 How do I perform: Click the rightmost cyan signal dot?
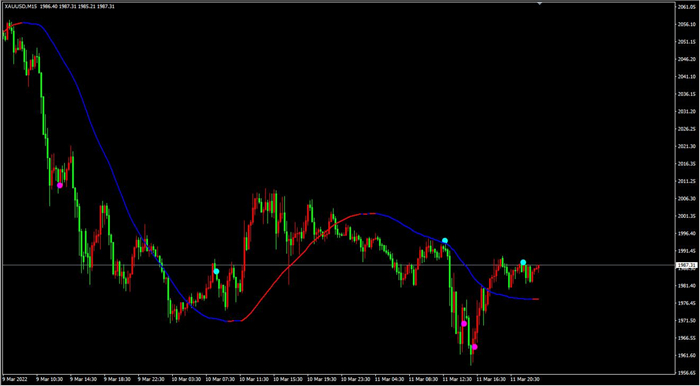(x=523, y=262)
